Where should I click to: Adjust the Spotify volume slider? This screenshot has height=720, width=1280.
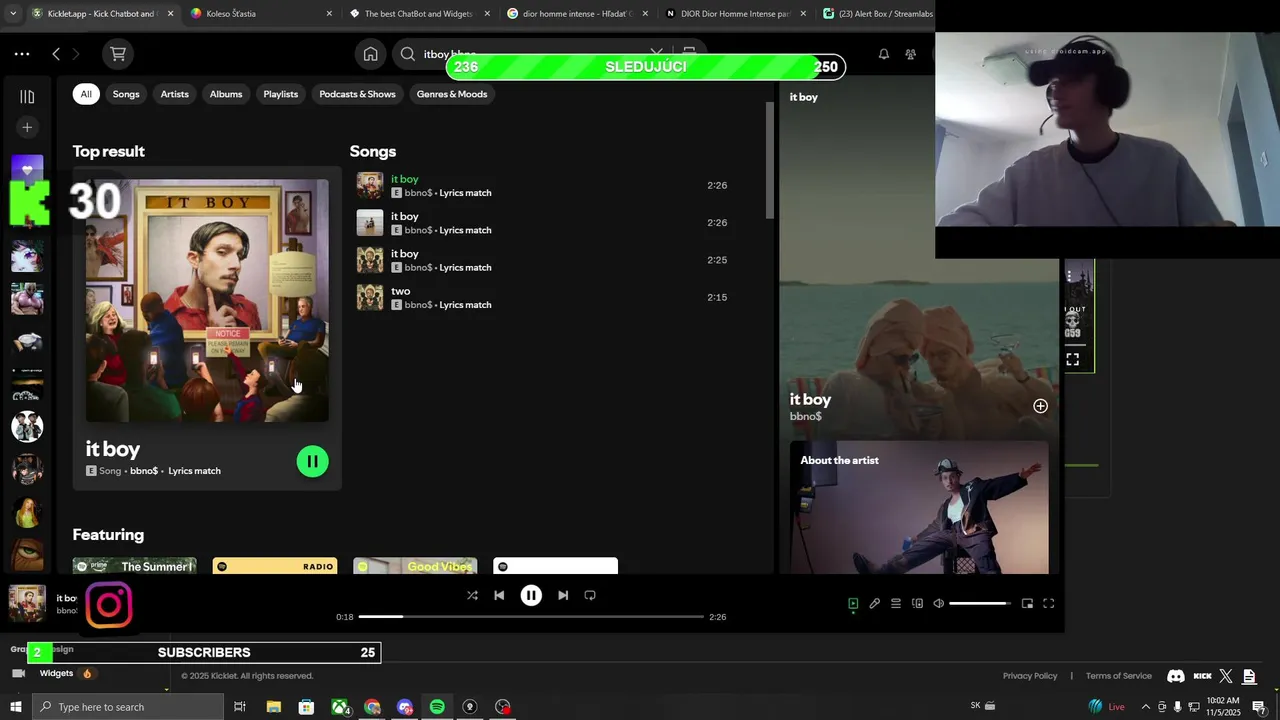(x=980, y=604)
